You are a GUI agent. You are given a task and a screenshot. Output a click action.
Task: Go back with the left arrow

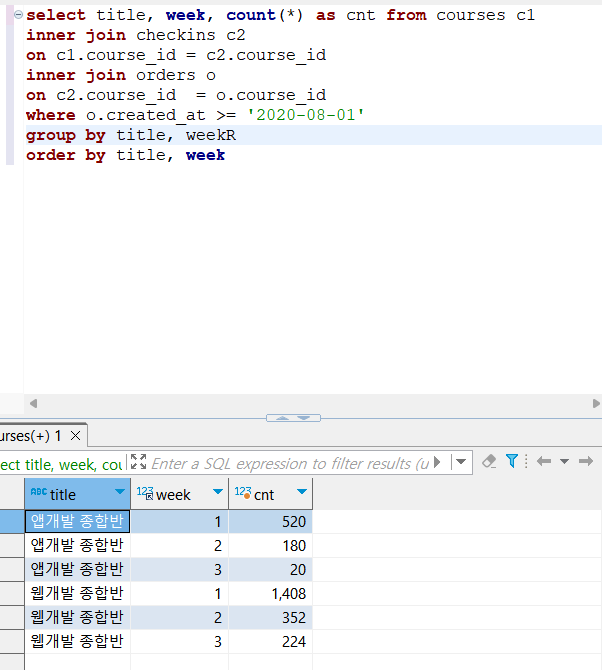pos(543,461)
